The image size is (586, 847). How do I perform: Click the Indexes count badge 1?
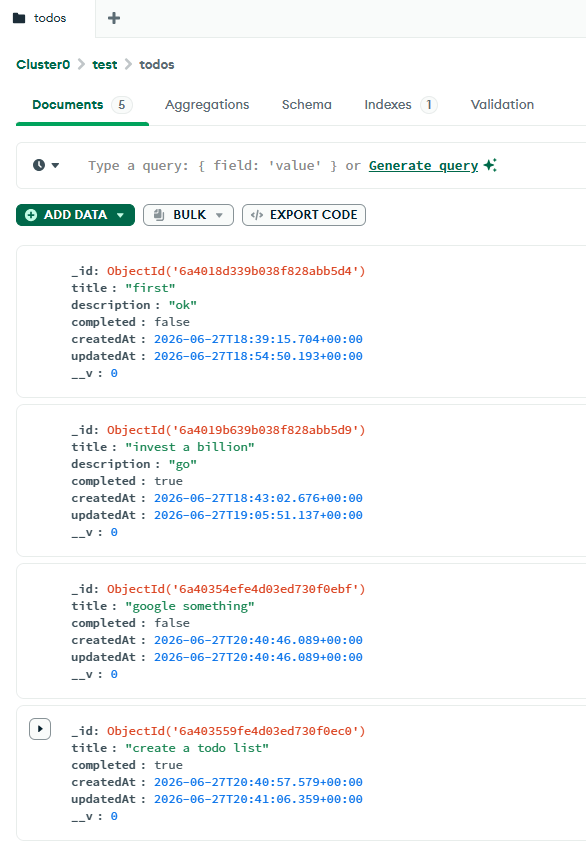[x=429, y=105]
